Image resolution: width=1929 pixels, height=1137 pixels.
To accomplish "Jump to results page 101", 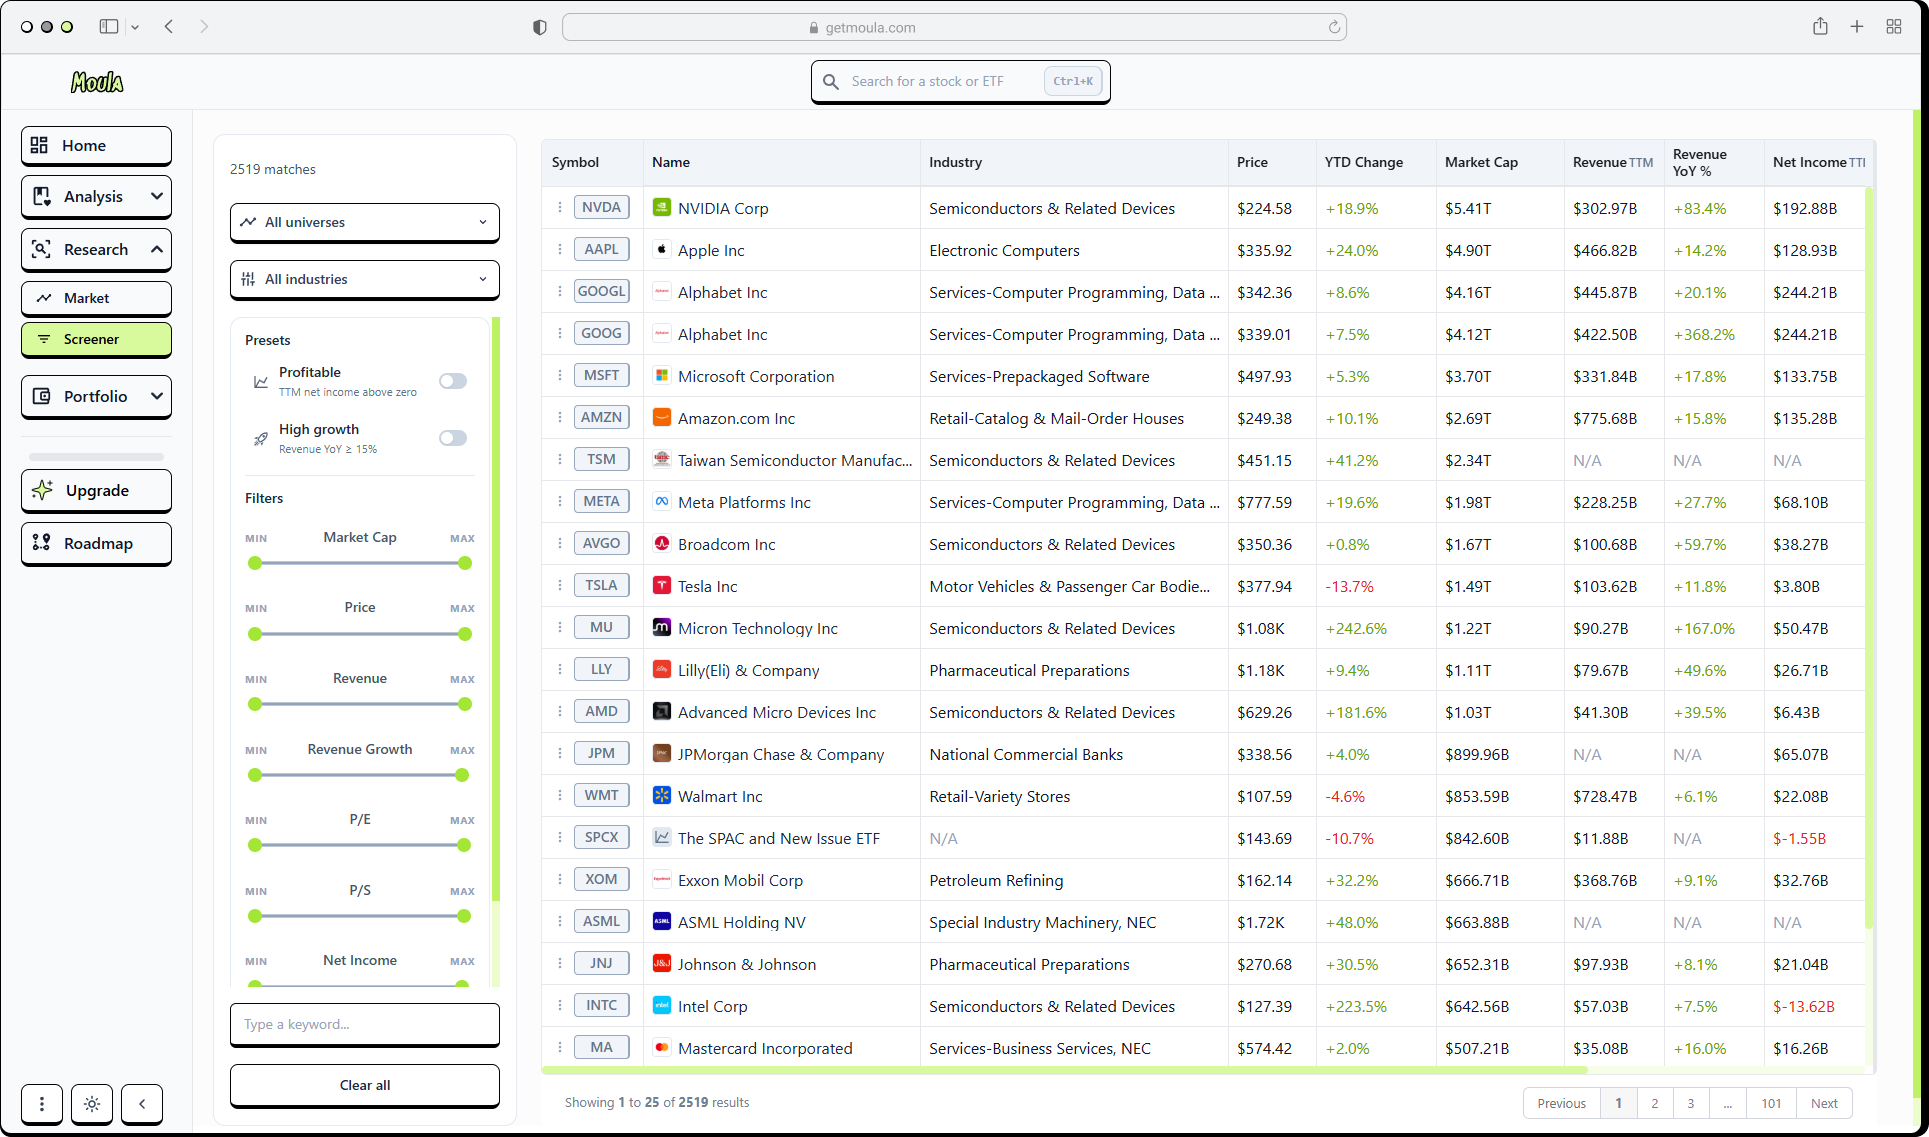I will click(x=1771, y=1103).
